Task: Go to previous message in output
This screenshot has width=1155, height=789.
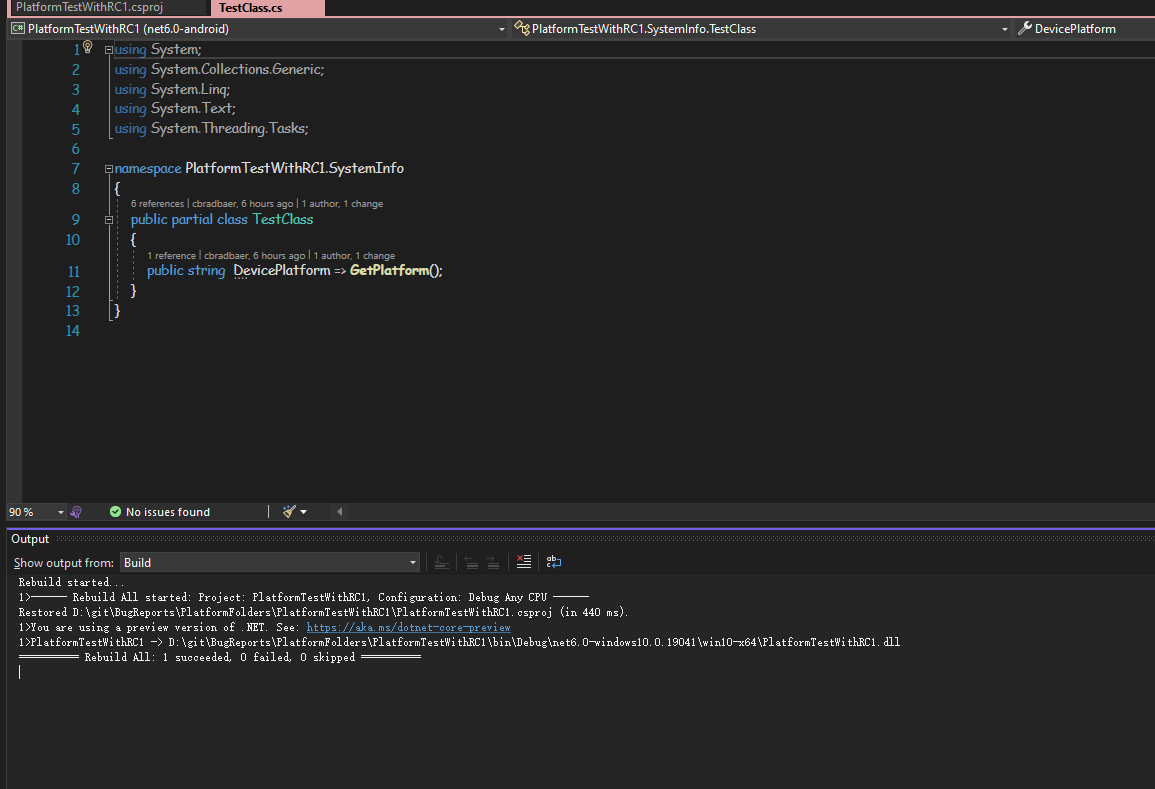Action: click(470, 561)
